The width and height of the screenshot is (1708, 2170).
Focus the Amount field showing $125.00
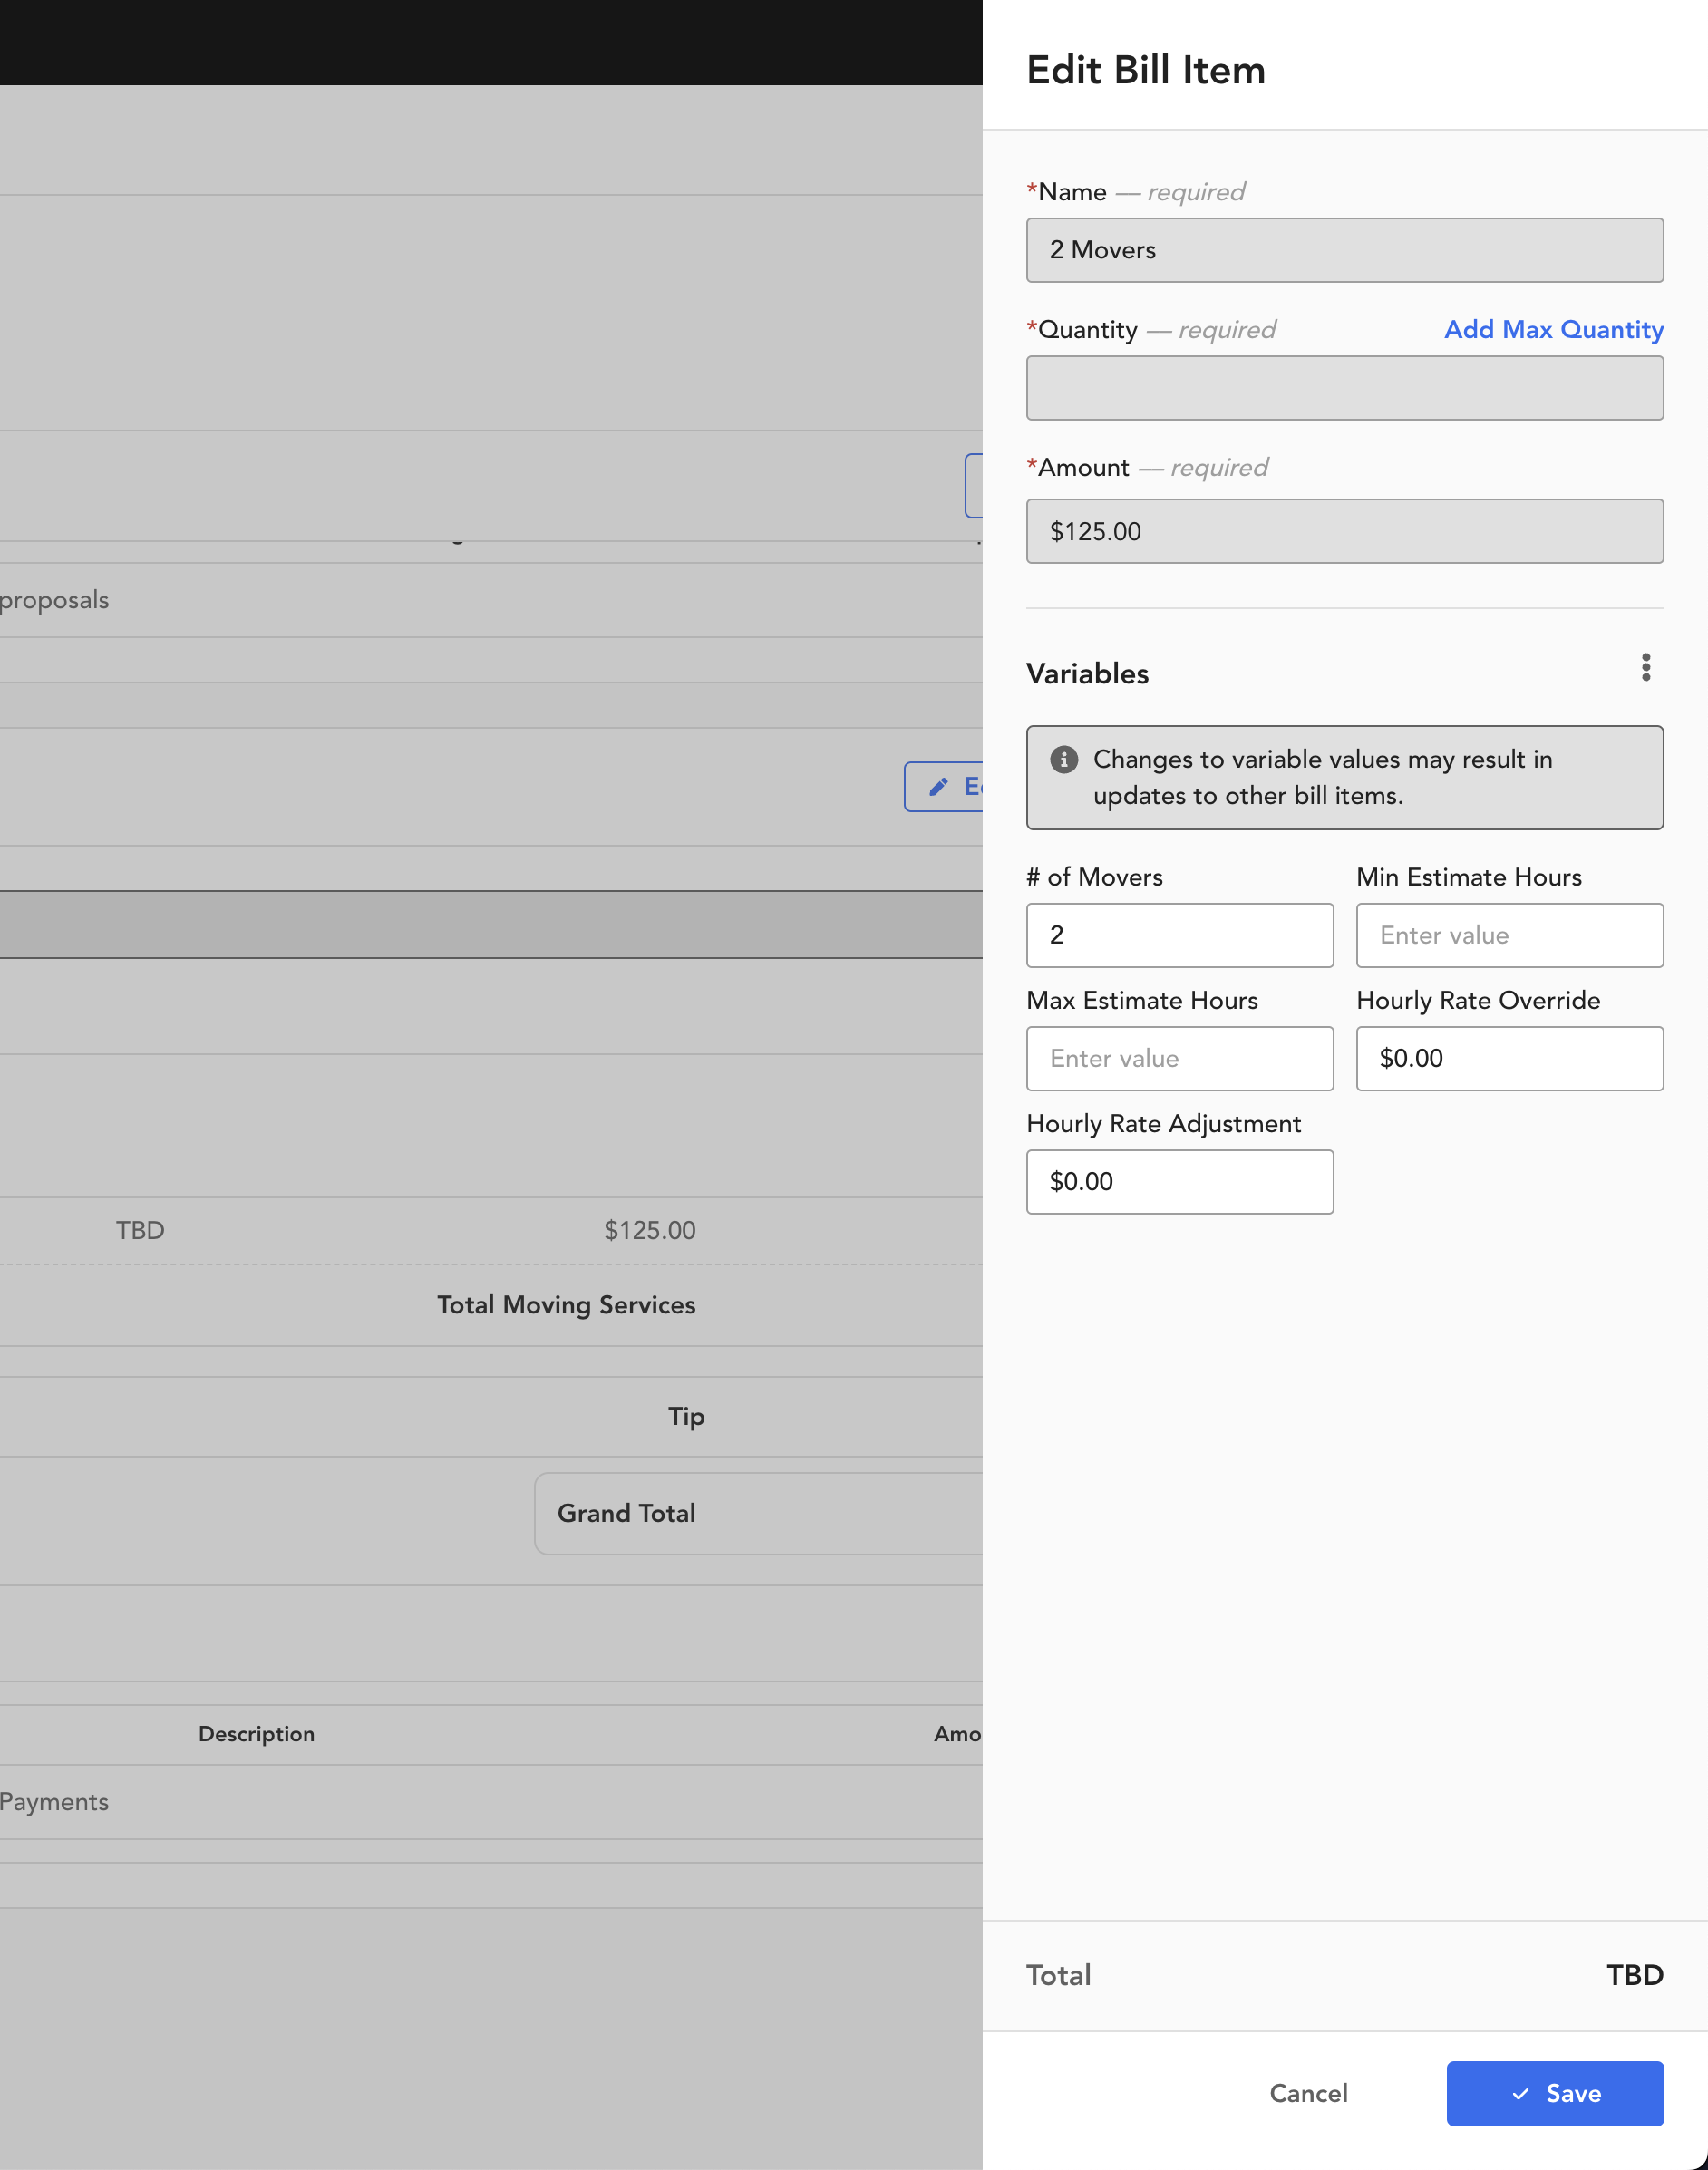1344,531
